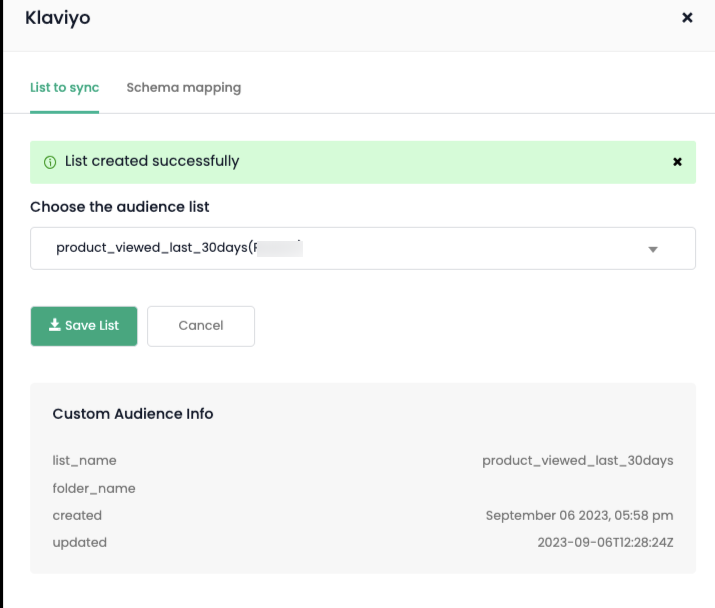Click the Save List button
The width and height of the screenshot is (715, 608).
pos(84,326)
